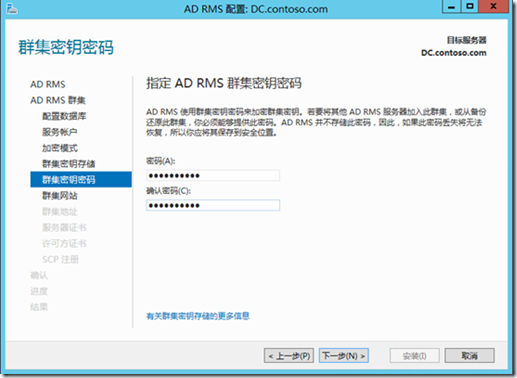
Task: Go to 配置数据库 step
Action: coord(64,116)
